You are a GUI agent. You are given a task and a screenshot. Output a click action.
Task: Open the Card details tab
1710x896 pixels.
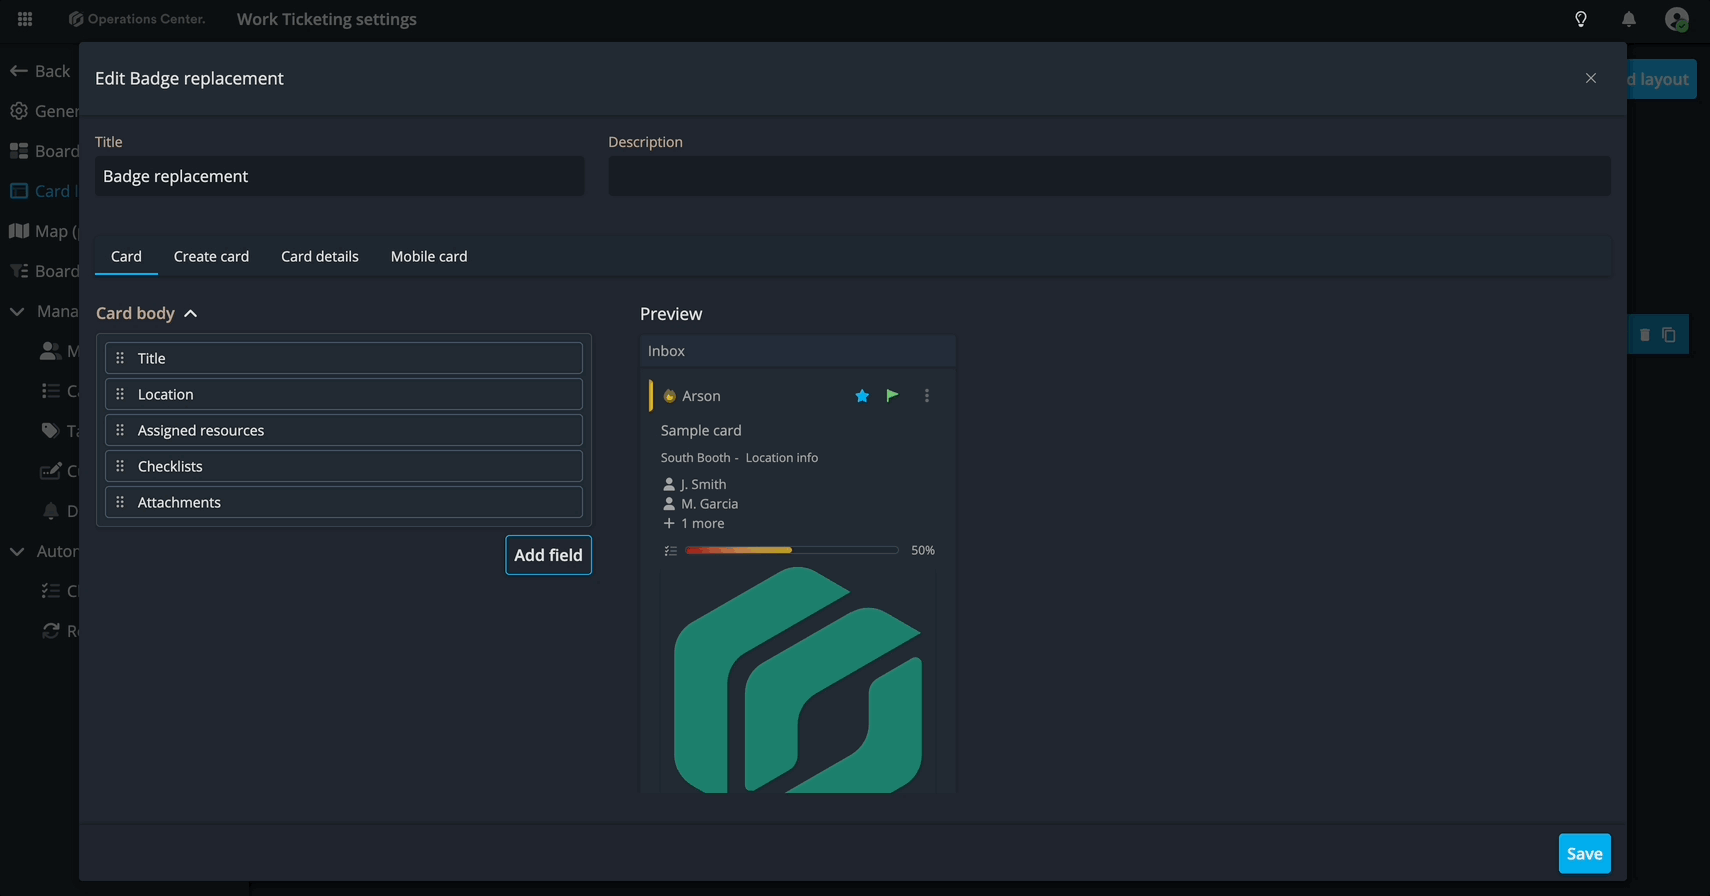coord(320,256)
